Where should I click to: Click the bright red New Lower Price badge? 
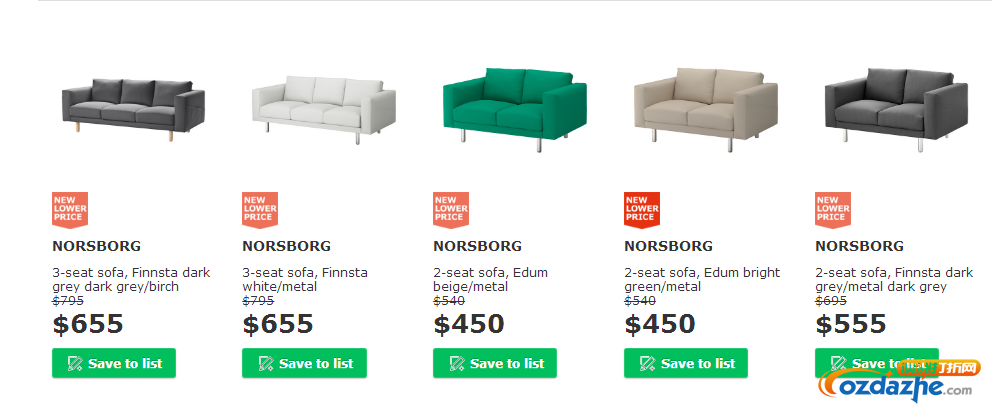coord(642,210)
